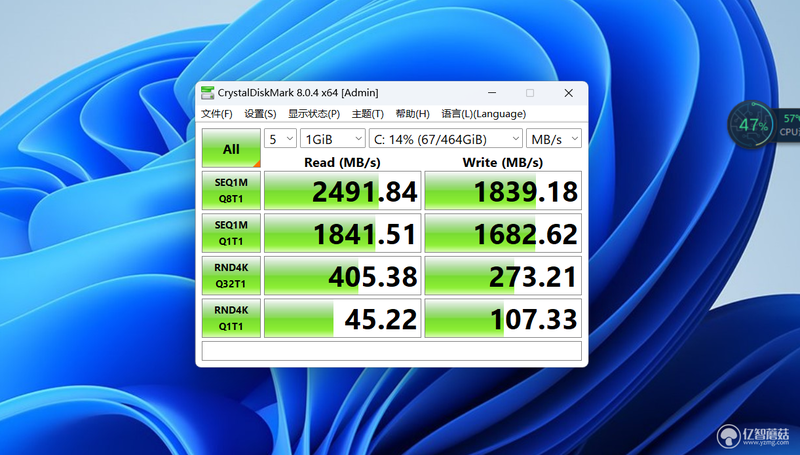
Task: Click the CrystalDiskMark app icon in title bar
Action: click(208, 93)
